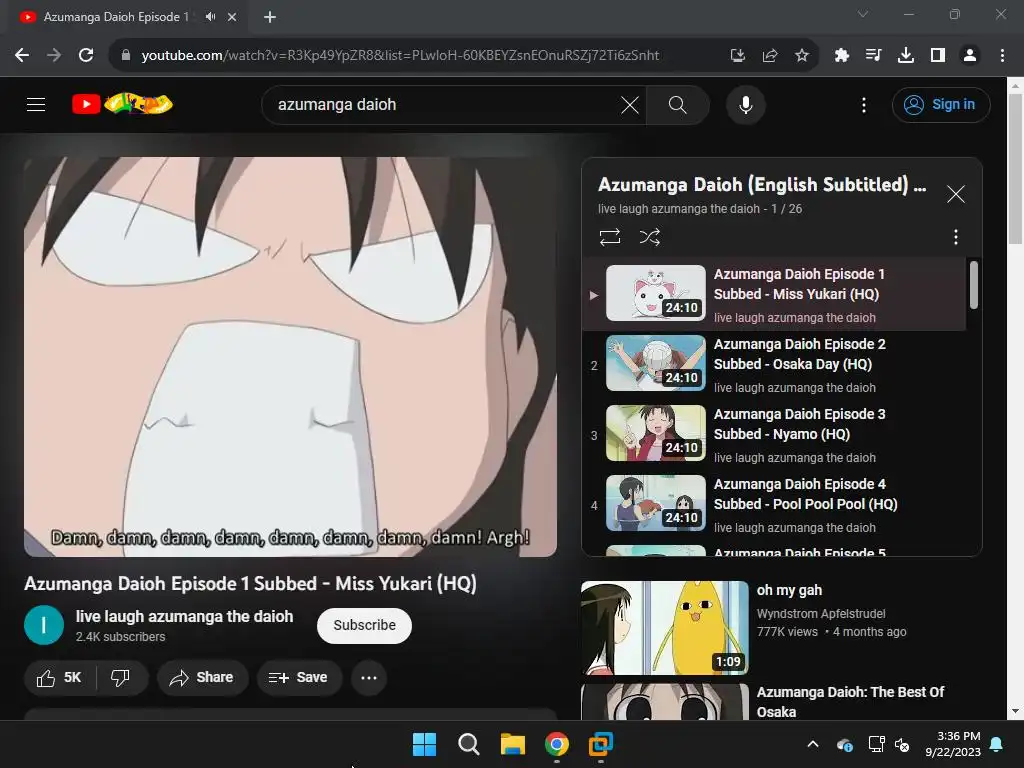Open Windows taskbar search
Image resolution: width=1024 pixels, height=768 pixels.
pos(468,744)
